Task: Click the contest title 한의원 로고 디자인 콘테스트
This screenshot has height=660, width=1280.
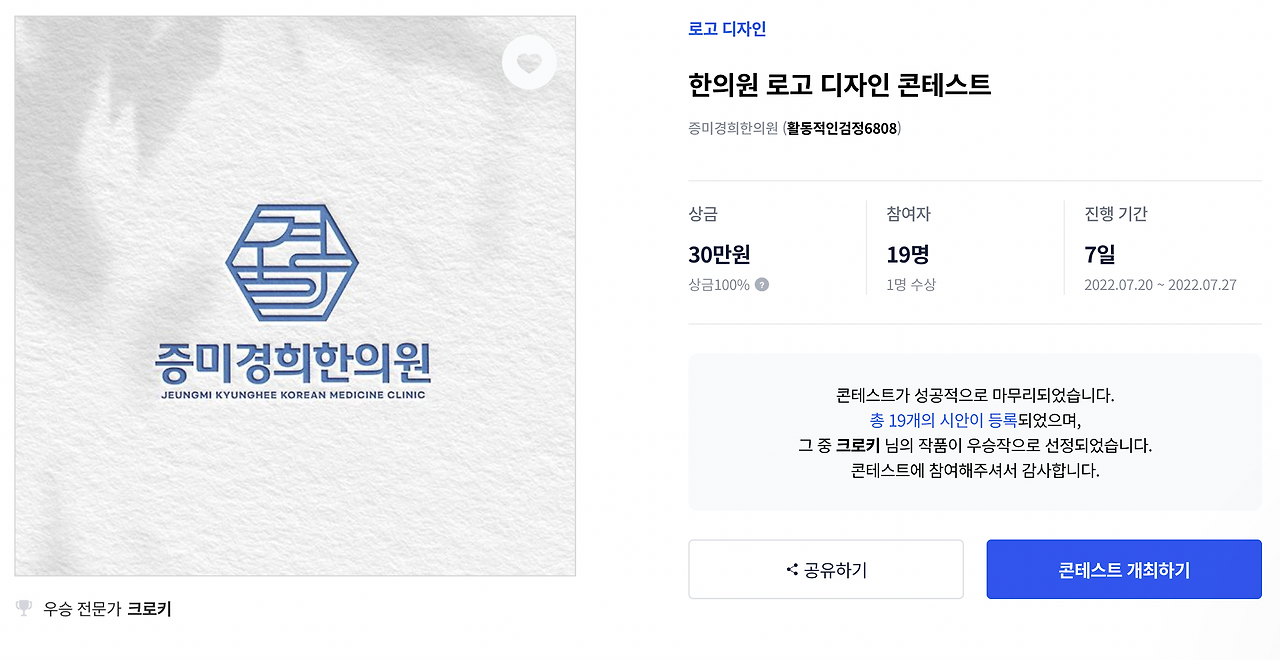Action: (x=838, y=86)
